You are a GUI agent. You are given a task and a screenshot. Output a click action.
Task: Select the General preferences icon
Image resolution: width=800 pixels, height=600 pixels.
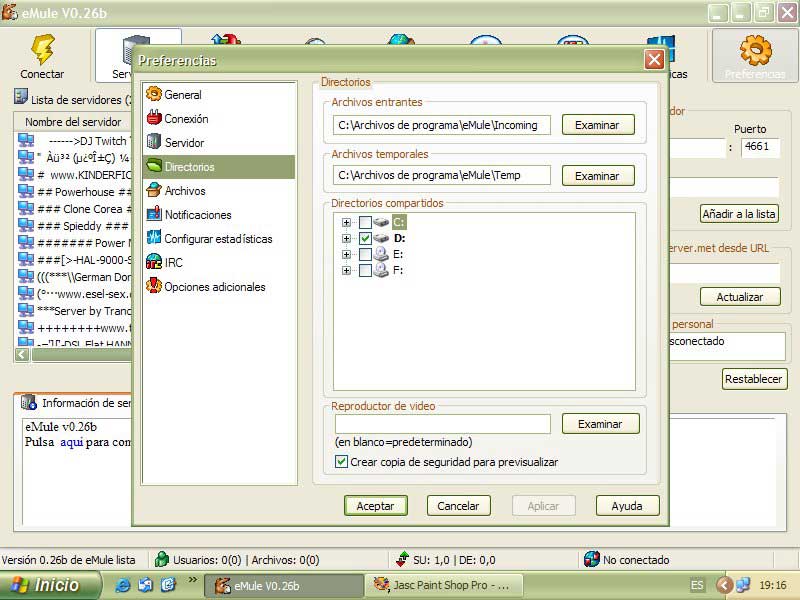154,94
